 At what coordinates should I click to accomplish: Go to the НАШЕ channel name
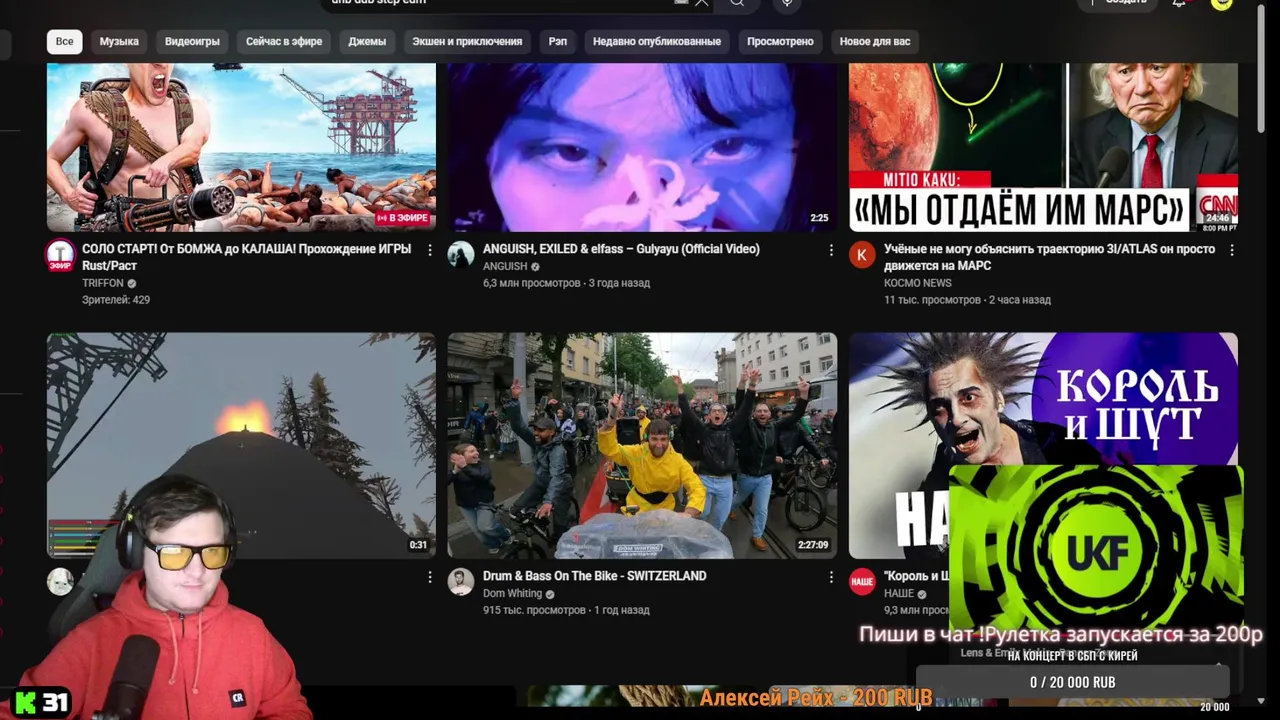(899, 594)
